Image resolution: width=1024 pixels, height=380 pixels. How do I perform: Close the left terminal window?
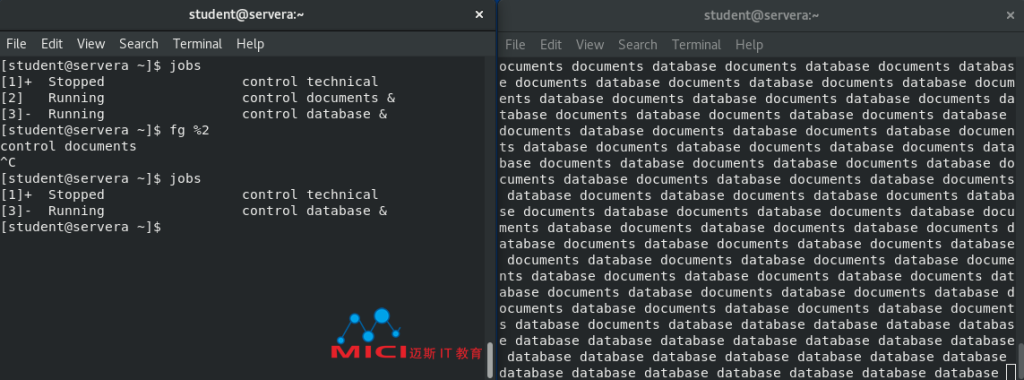click(479, 14)
